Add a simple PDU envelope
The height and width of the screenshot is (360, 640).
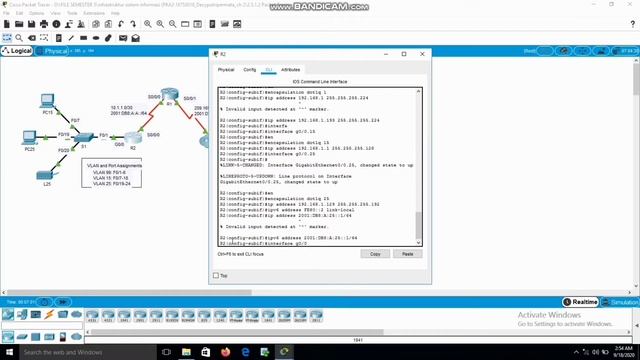[123, 38]
